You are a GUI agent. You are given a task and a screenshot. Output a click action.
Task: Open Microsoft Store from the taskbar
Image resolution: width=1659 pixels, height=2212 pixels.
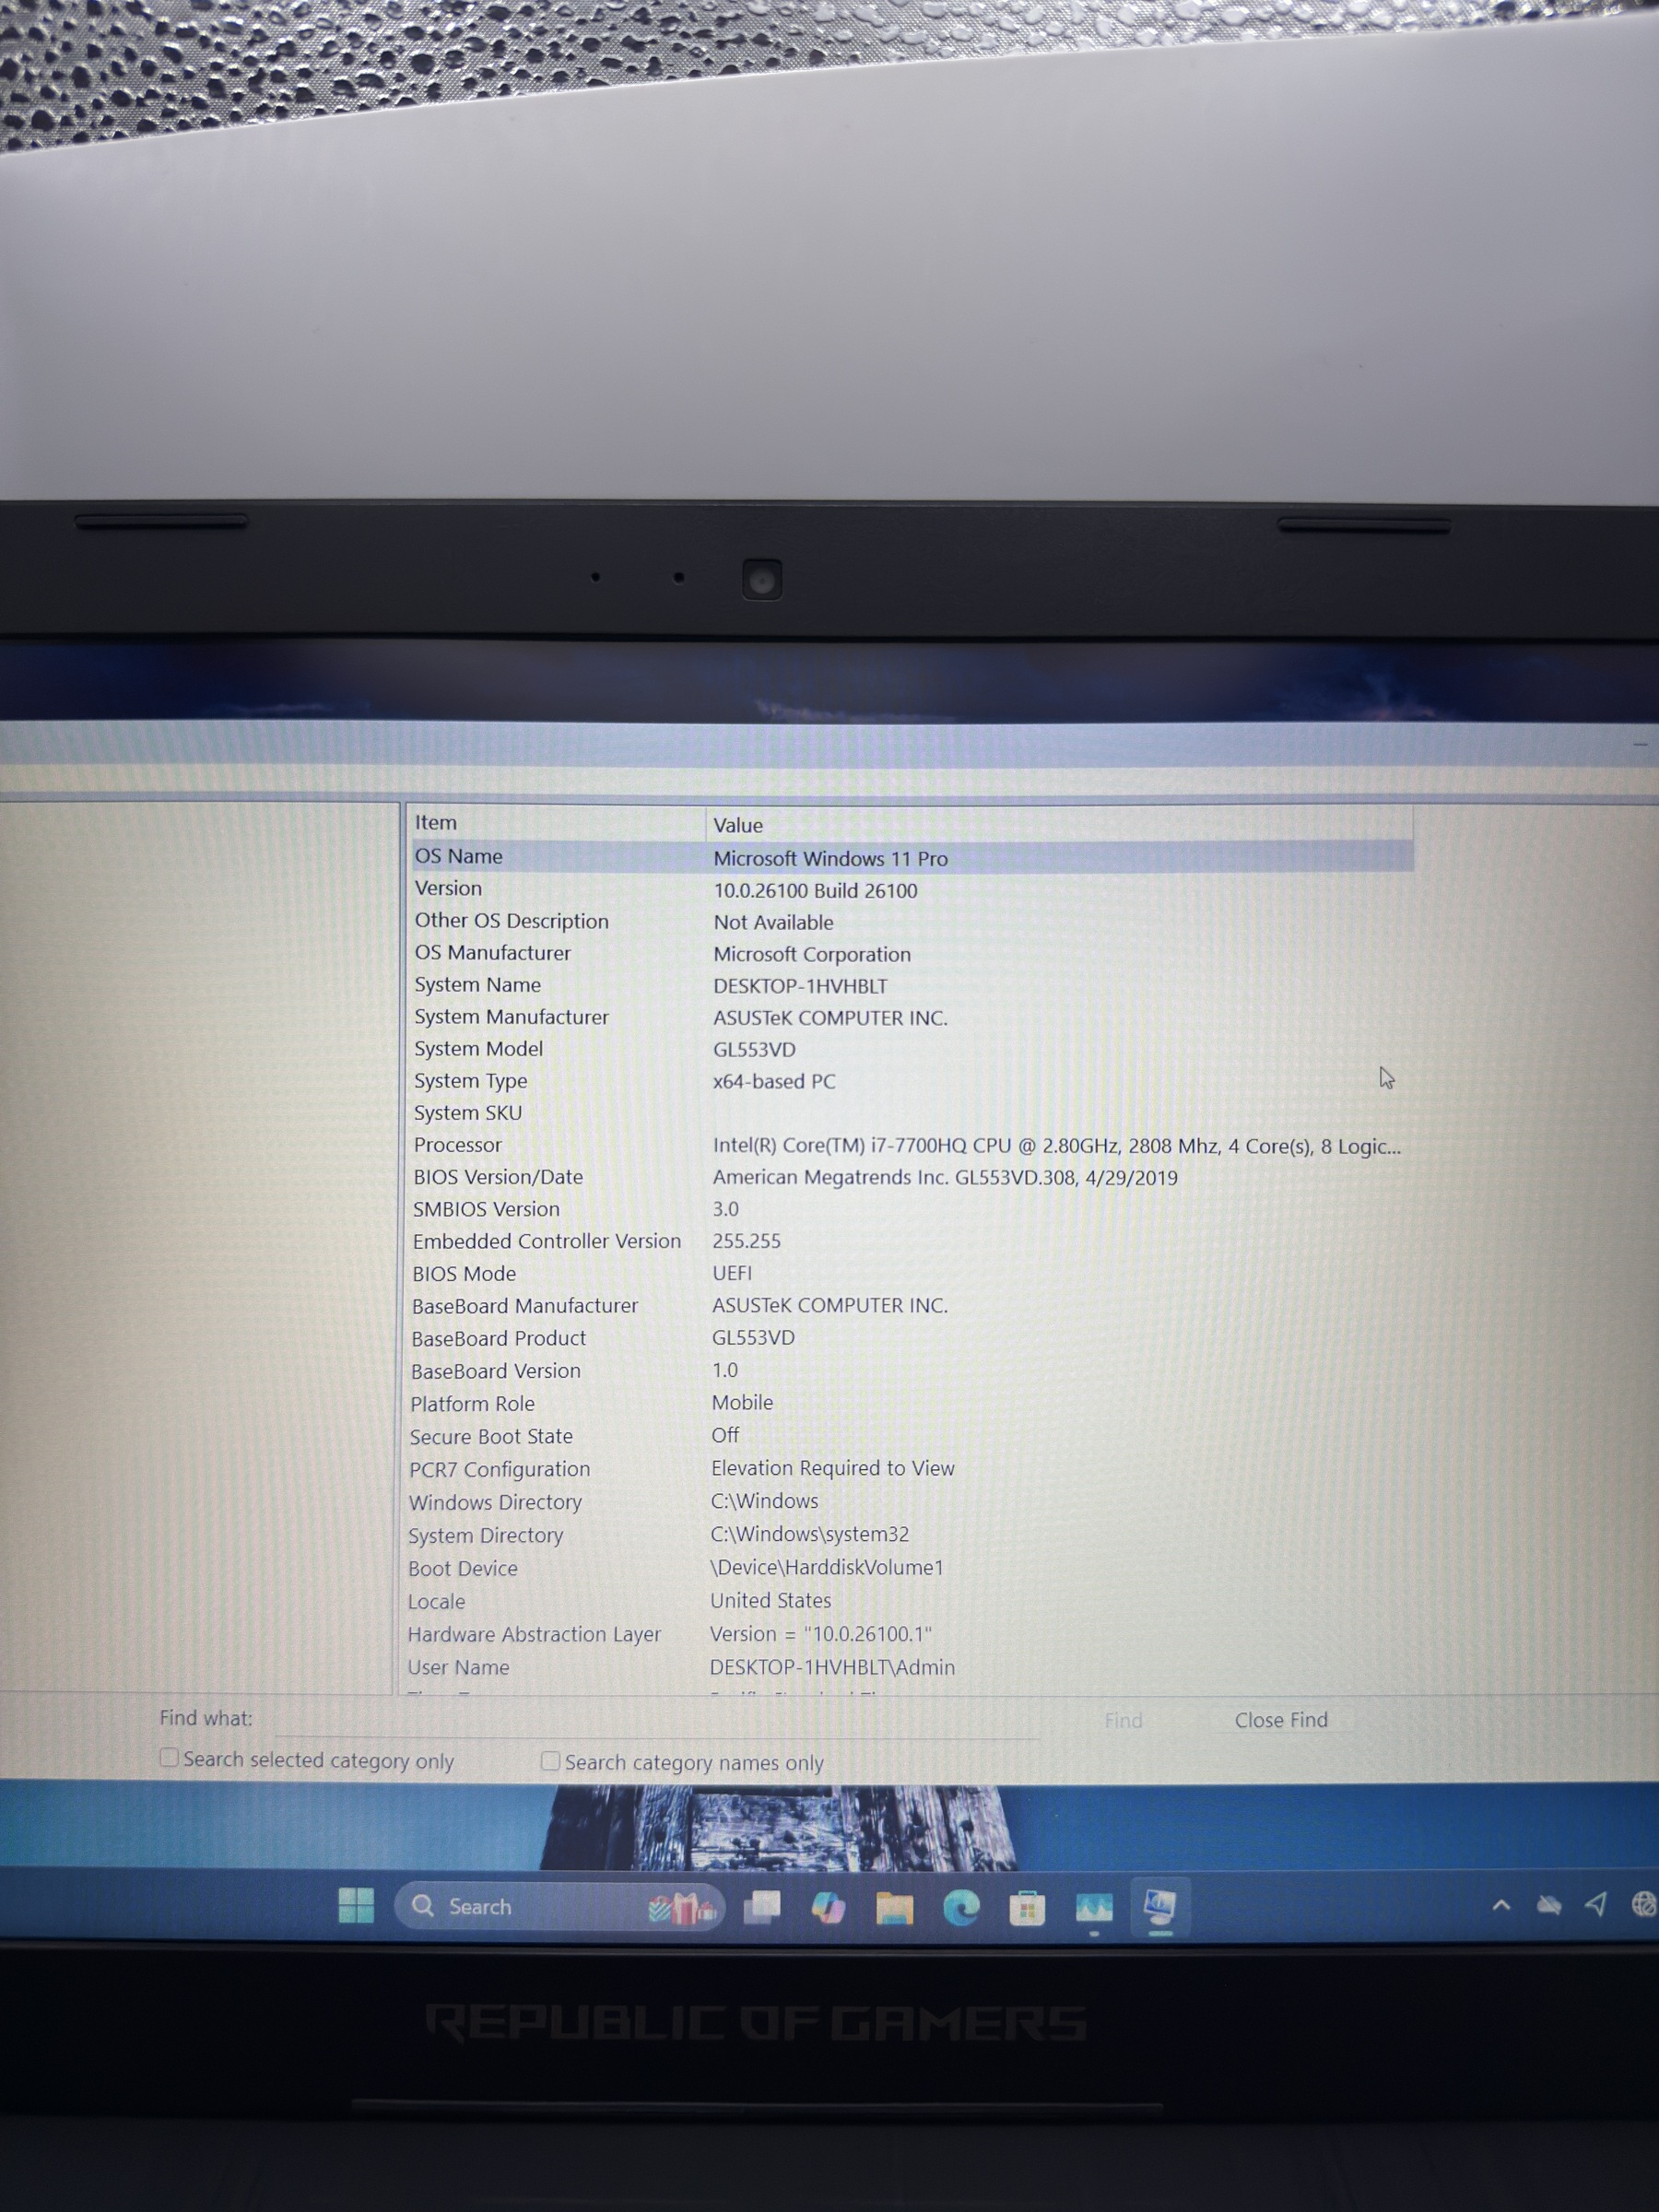(1027, 1909)
